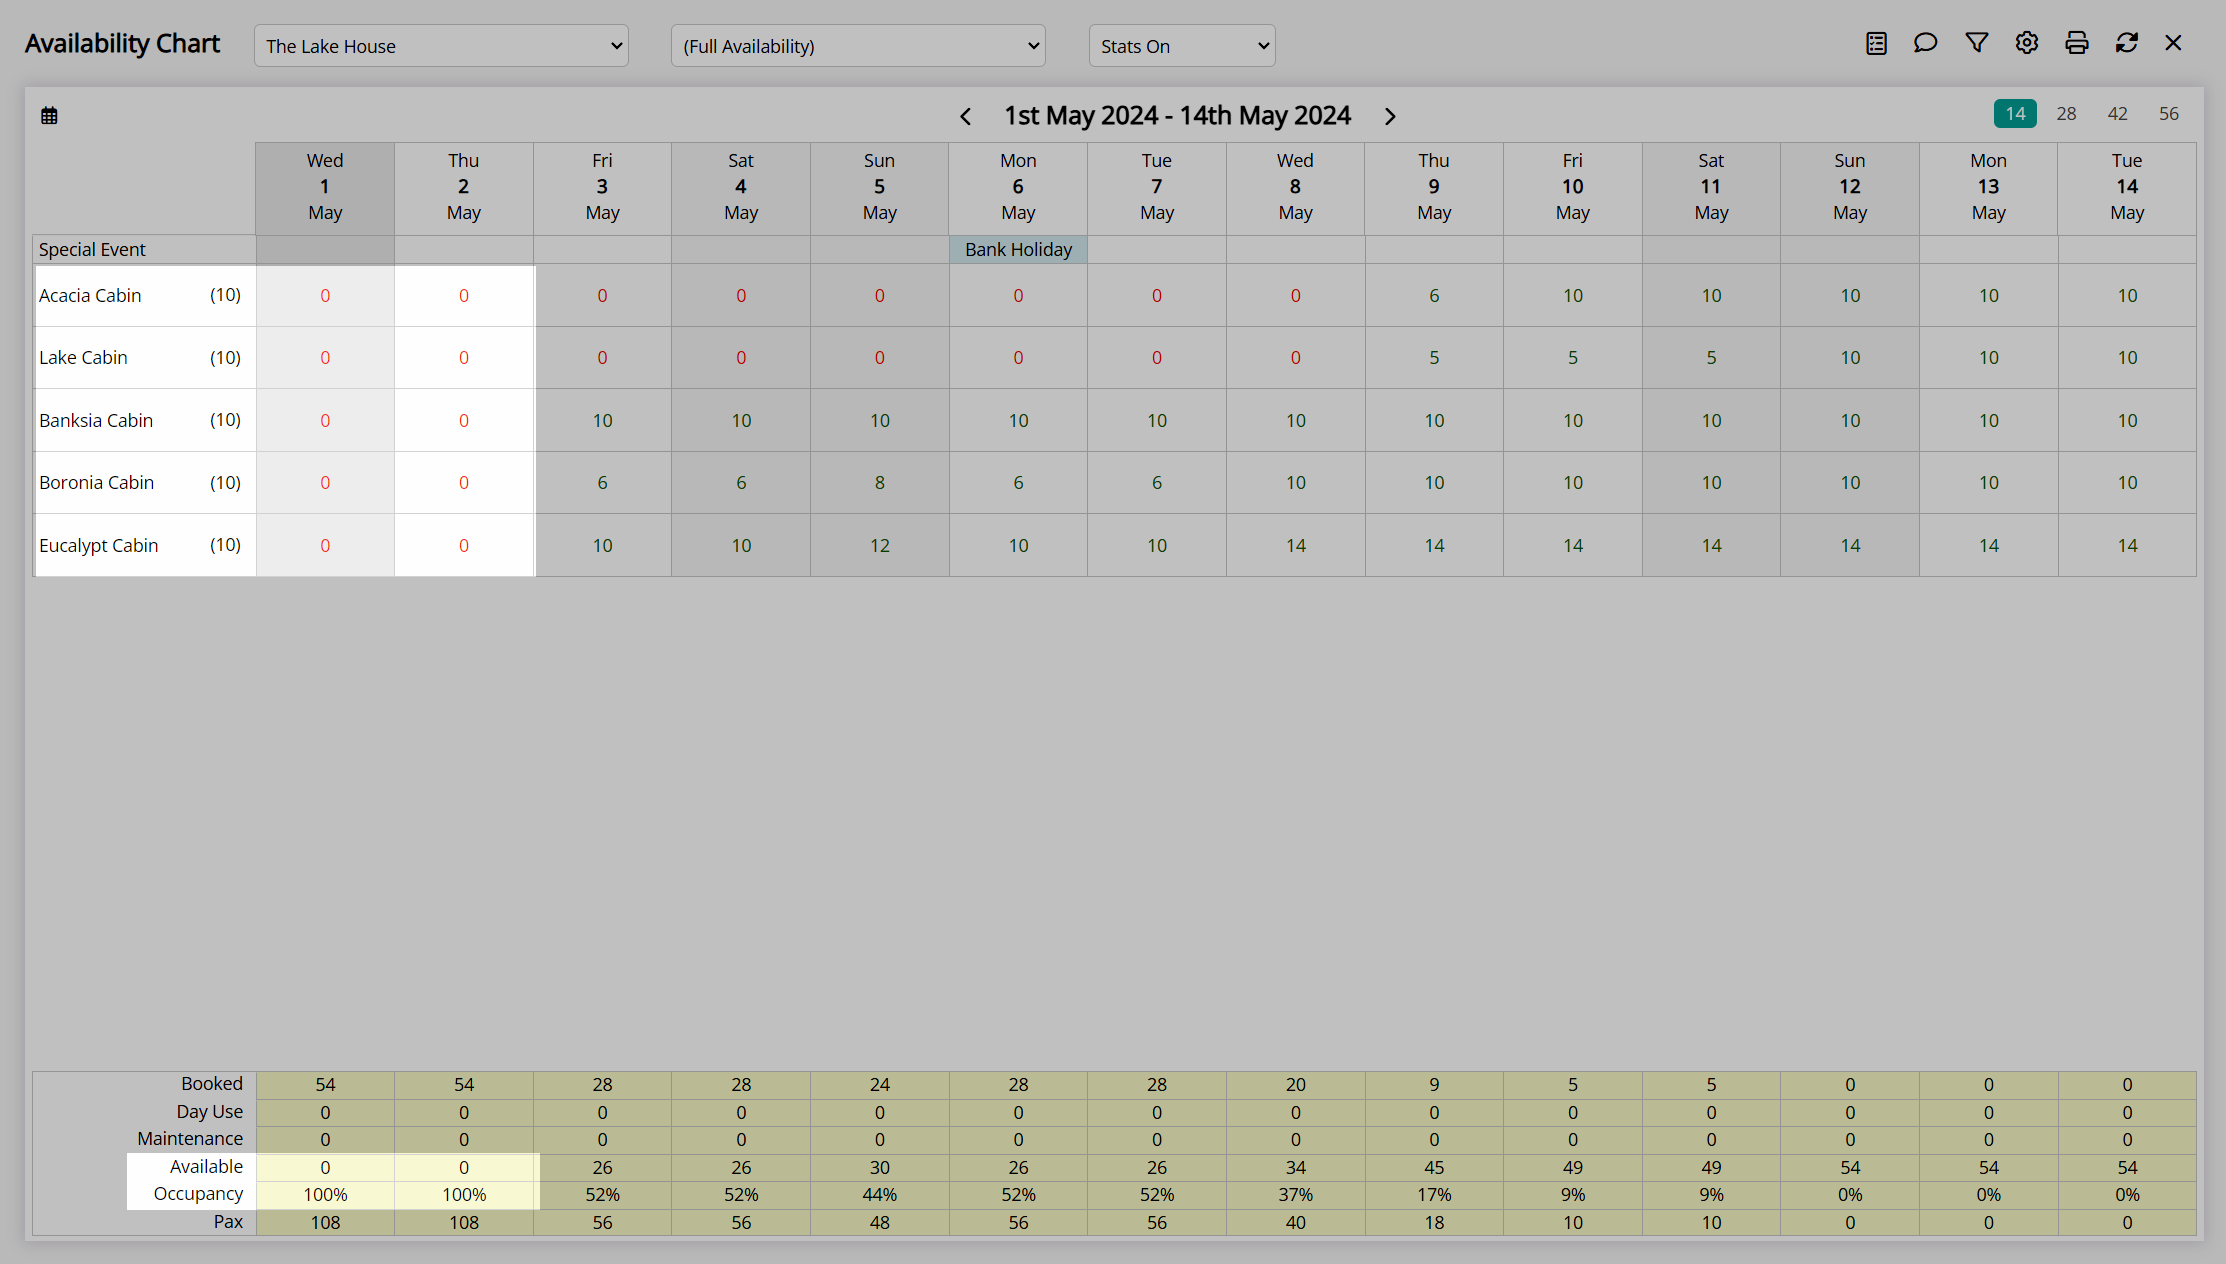2226x1264 pixels.
Task: Switch to 28 day view
Action: 2066,114
